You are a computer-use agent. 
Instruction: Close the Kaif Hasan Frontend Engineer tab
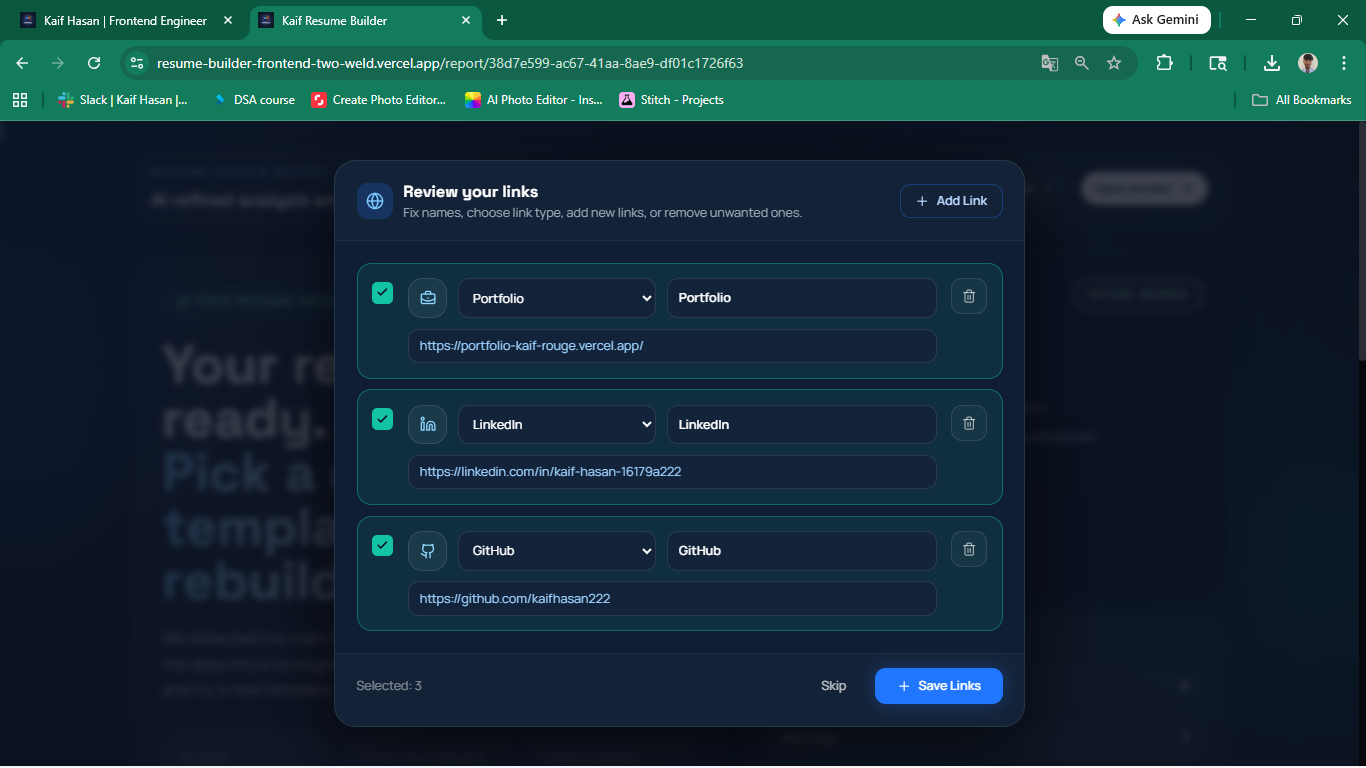[228, 20]
